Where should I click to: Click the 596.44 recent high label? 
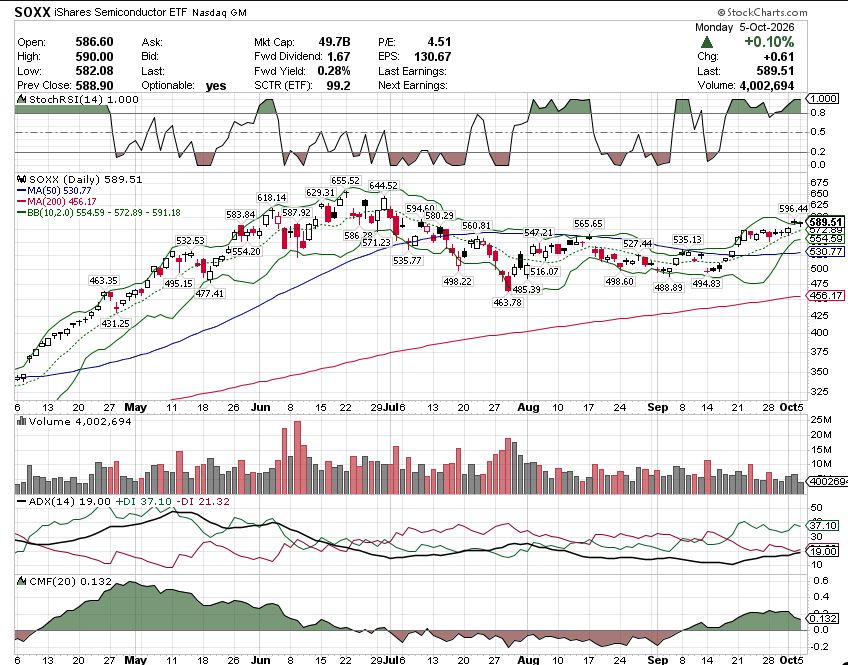tap(793, 209)
